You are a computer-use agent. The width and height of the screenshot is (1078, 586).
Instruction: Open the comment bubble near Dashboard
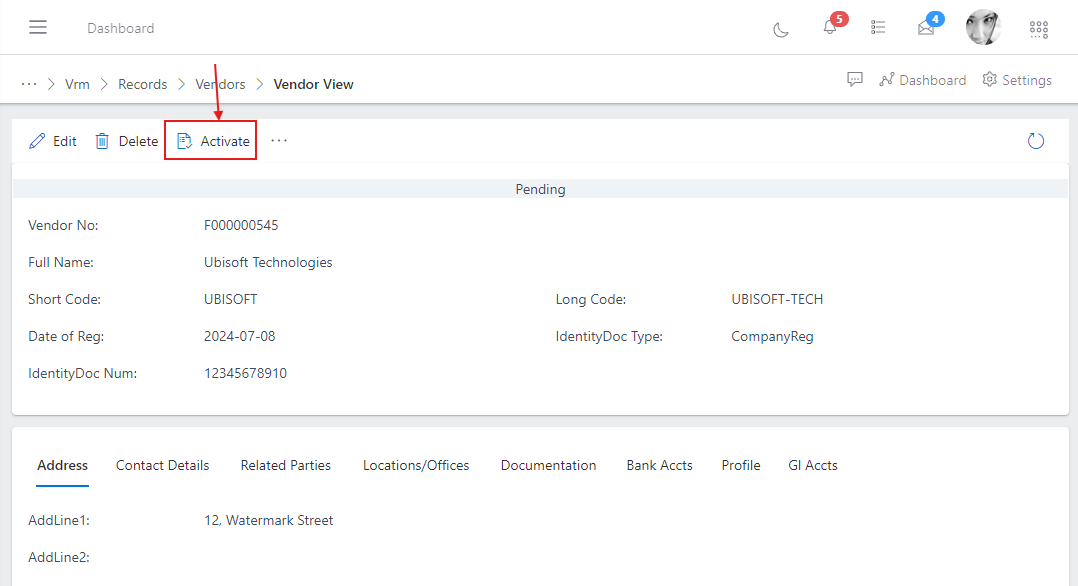tap(855, 79)
